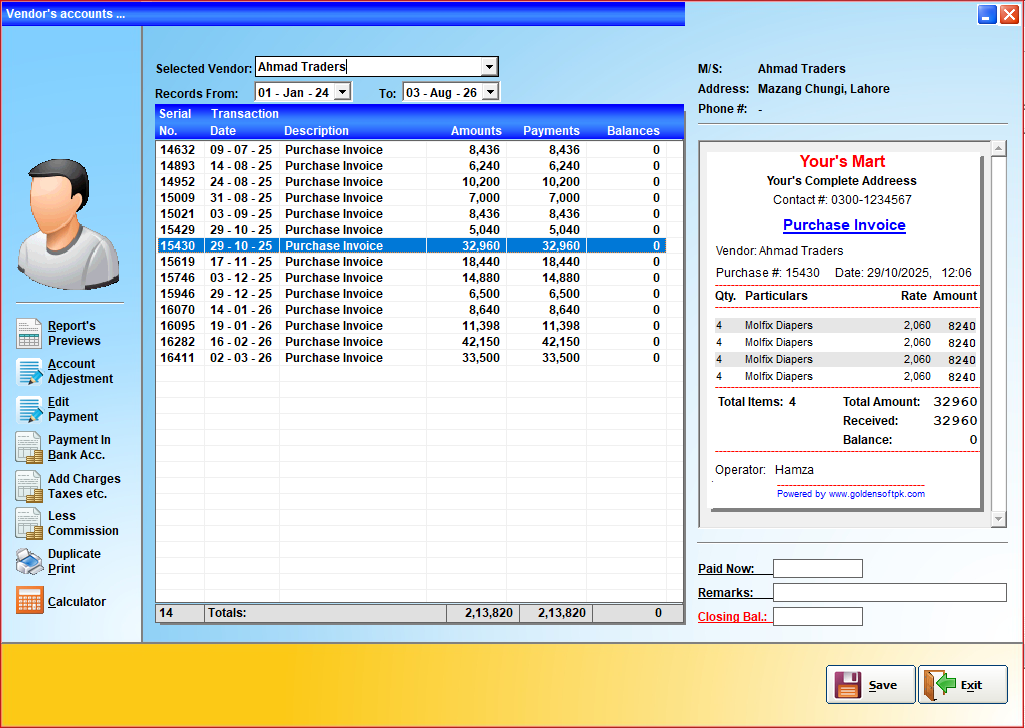
Task: Select row with serial 15009
Action: coord(411,198)
